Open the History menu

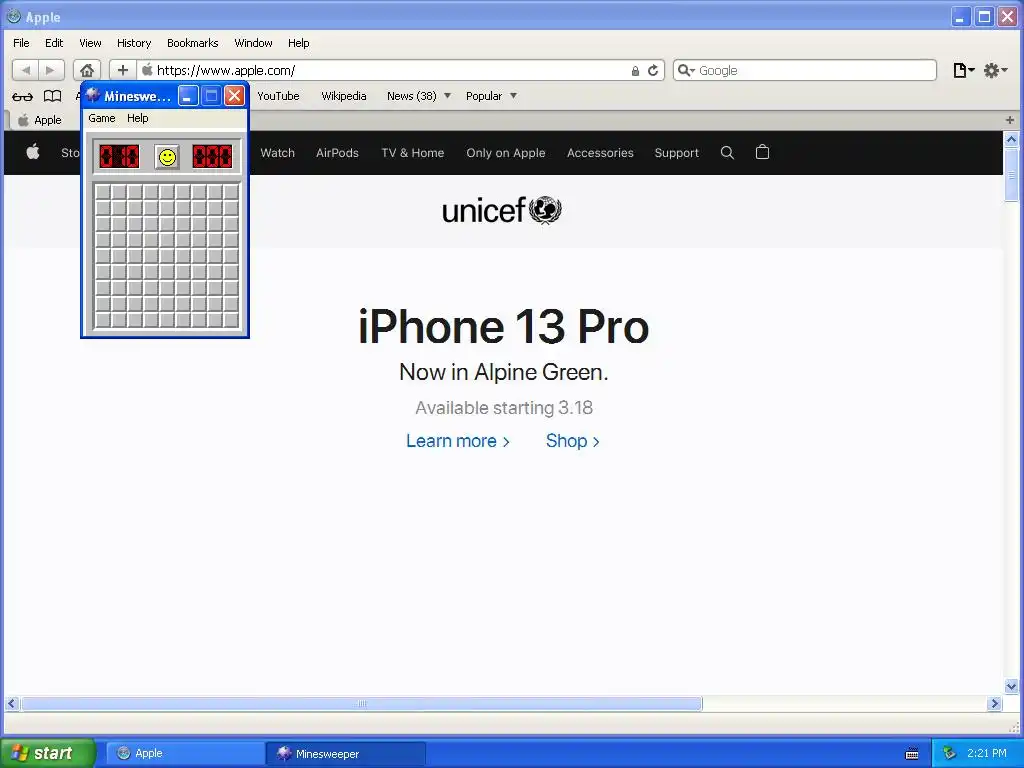click(x=134, y=43)
